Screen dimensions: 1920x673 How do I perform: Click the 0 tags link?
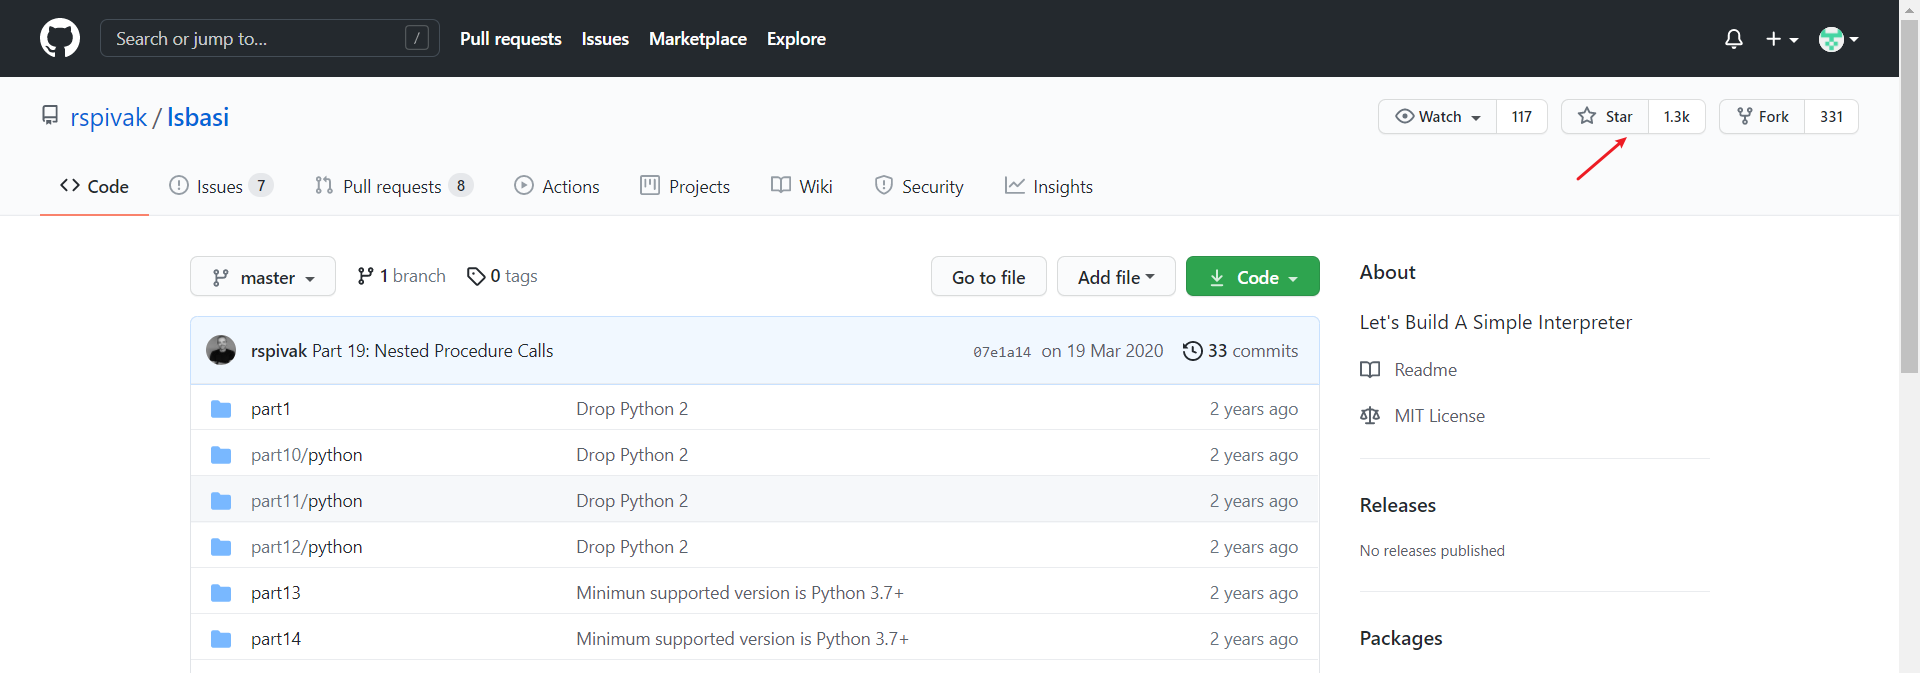[x=502, y=276]
